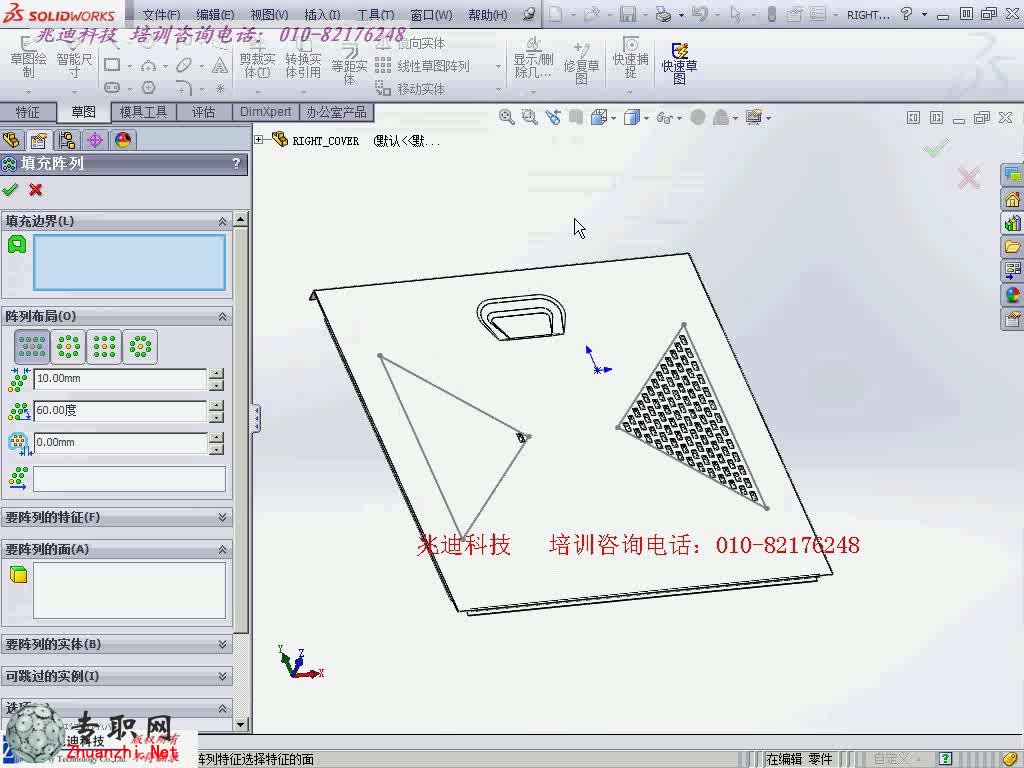Viewport: 1024px width, 768px height.
Task: Open the Display Style dropdown arrow
Action: click(x=647, y=118)
